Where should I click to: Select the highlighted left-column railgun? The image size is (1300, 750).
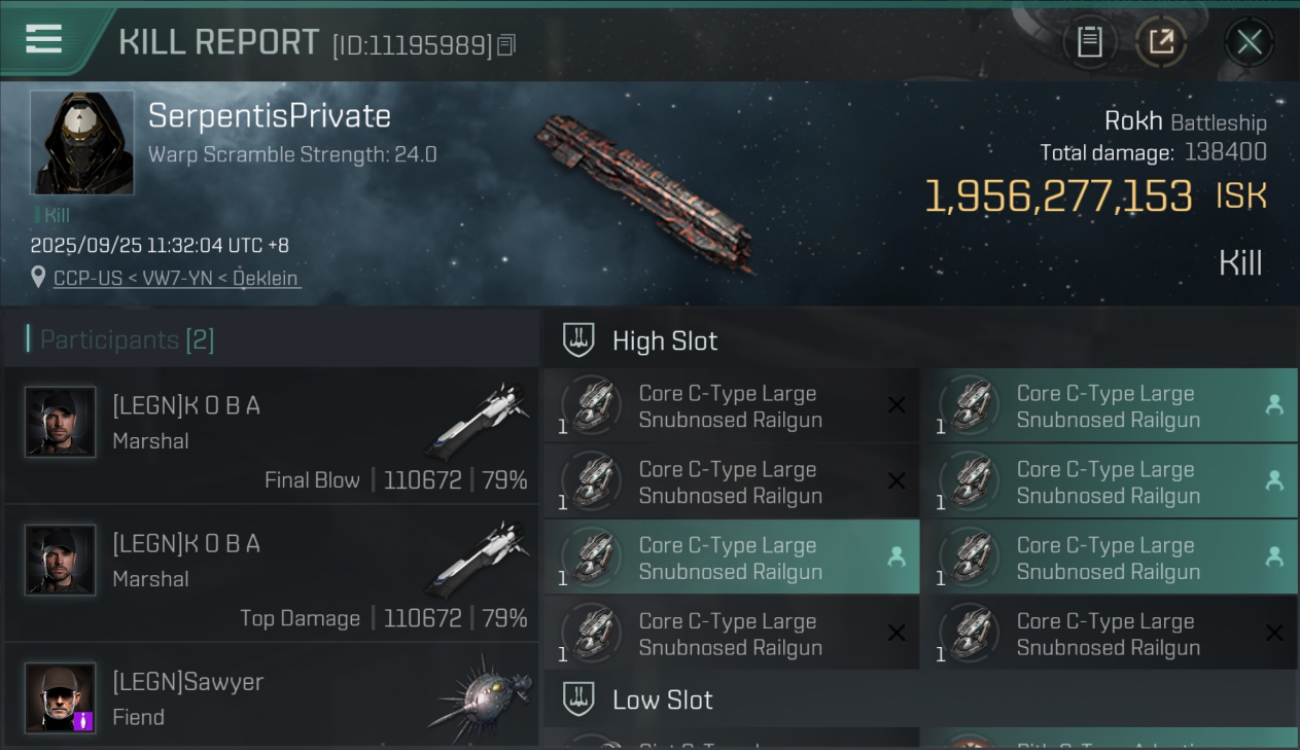pyautogui.click(x=731, y=558)
